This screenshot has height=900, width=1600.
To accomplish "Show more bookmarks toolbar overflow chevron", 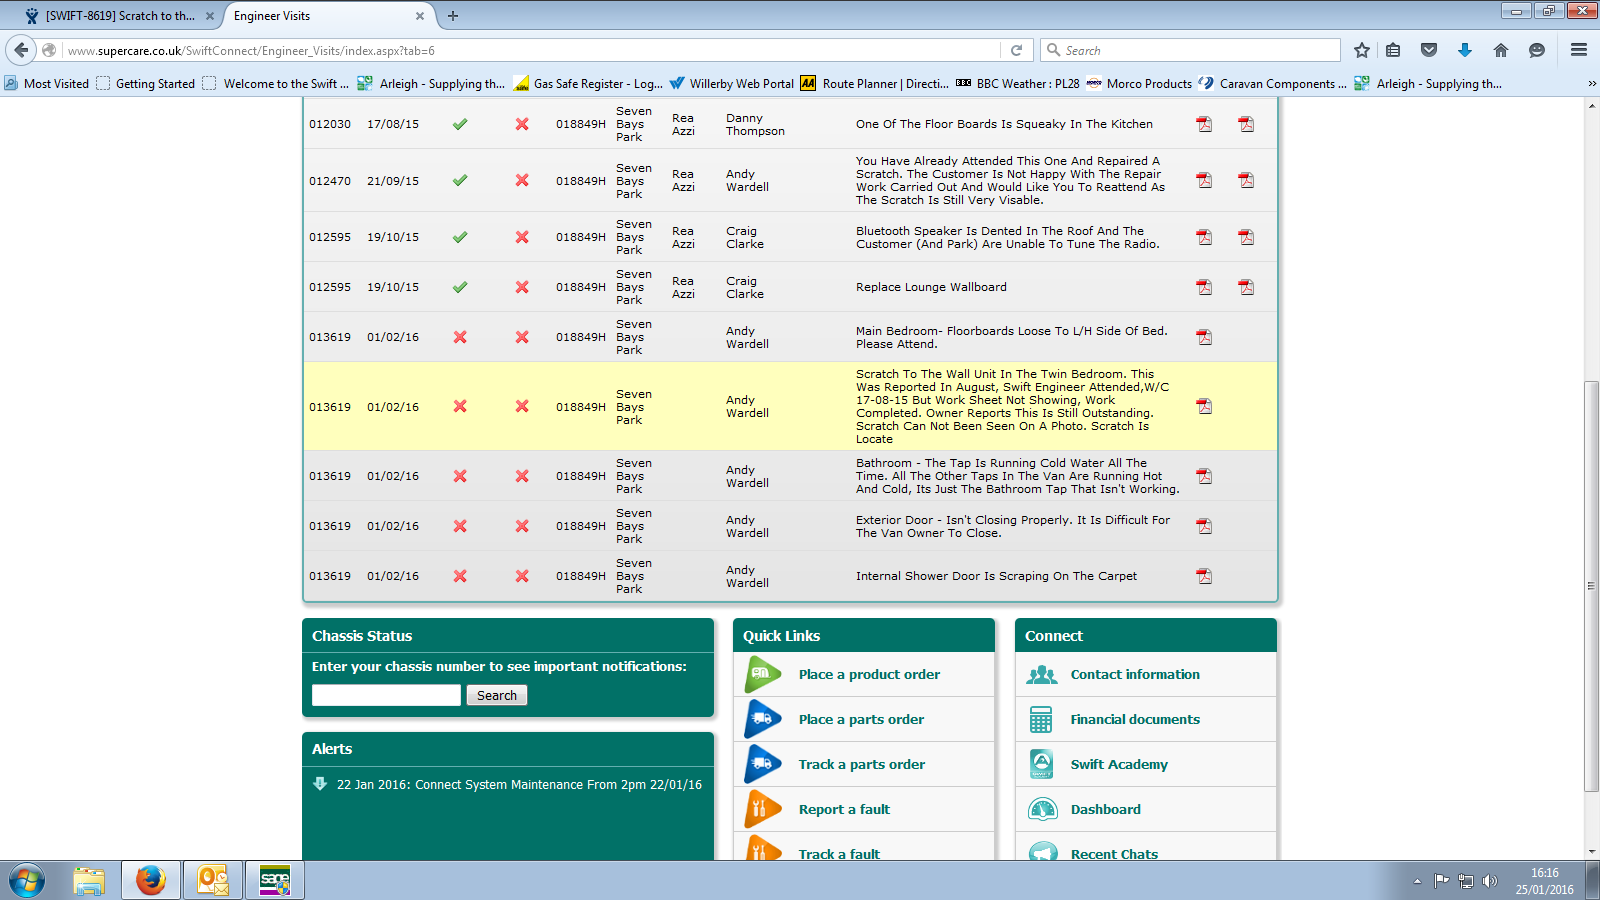I will click(x=1591, y=84).
